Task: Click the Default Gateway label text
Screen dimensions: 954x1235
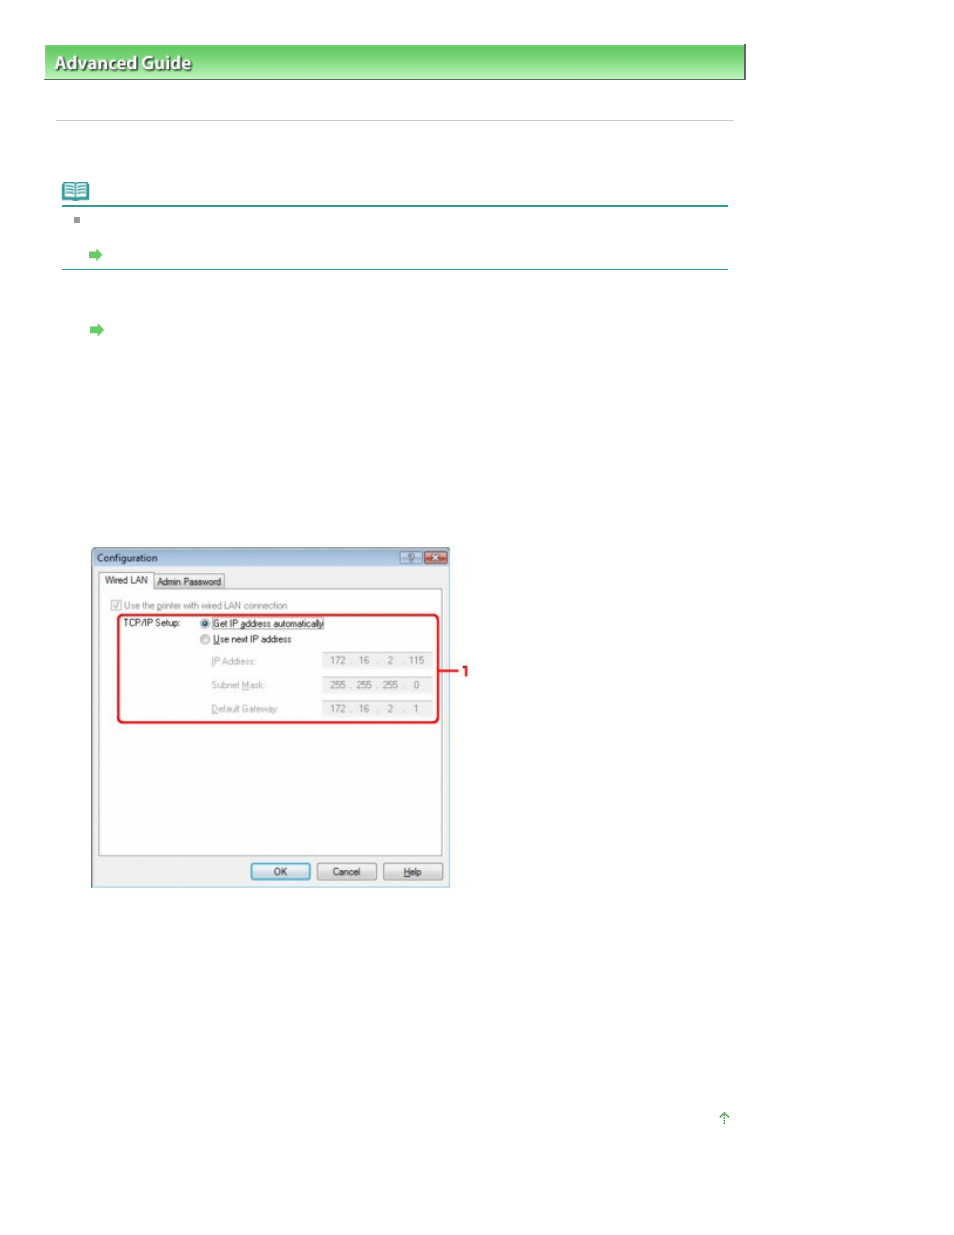Action: 244,709
